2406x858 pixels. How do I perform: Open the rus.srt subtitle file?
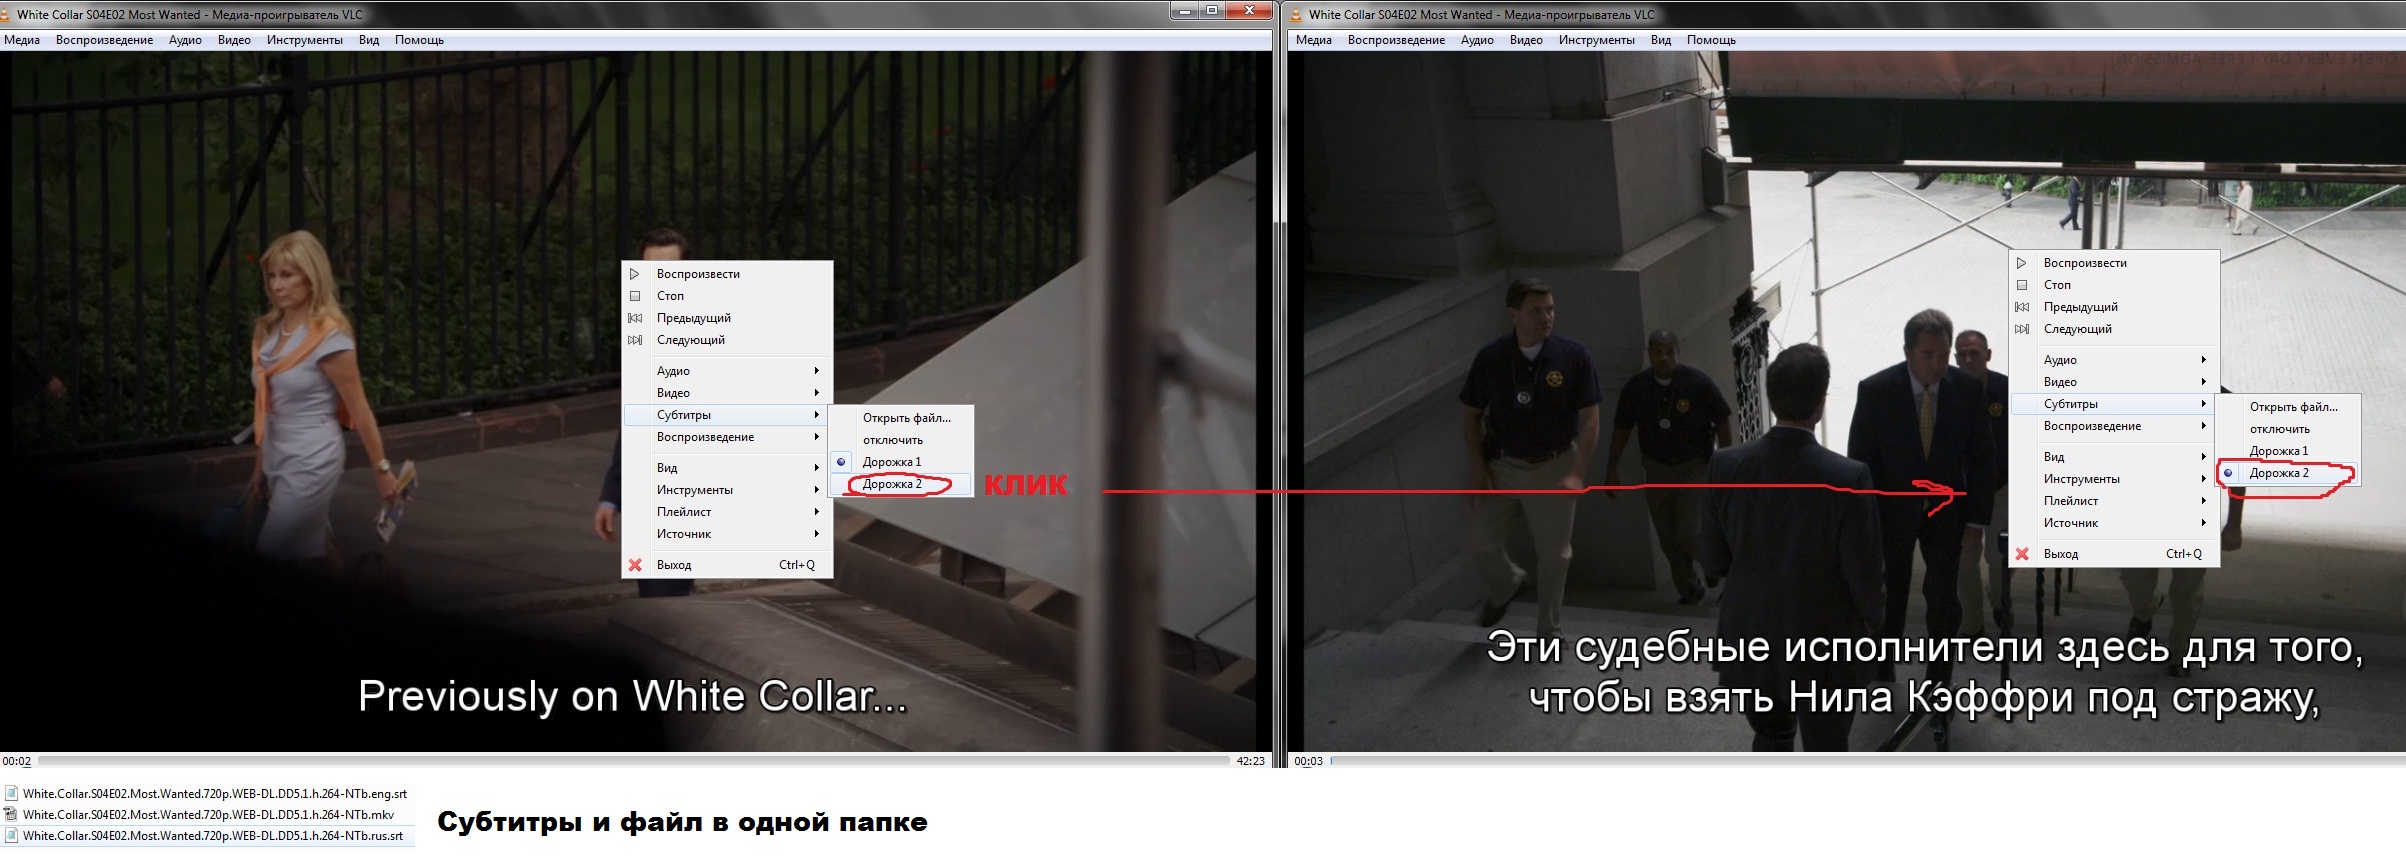(x=212, y=836)
